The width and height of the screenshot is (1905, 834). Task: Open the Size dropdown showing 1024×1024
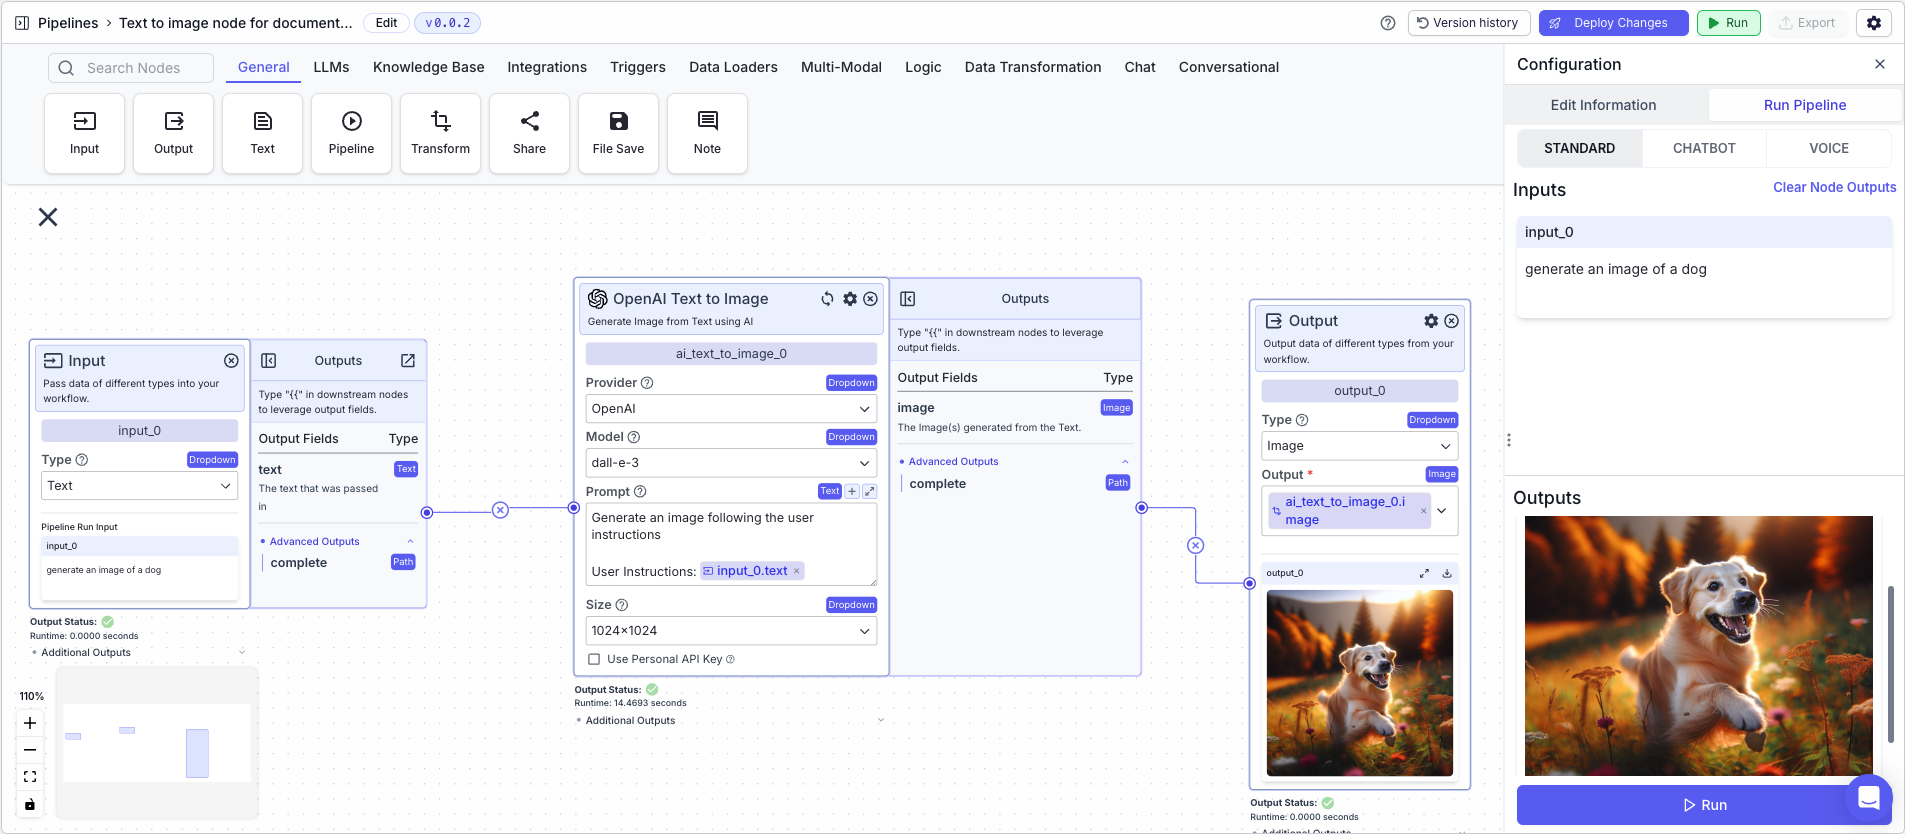pos(731,631)
